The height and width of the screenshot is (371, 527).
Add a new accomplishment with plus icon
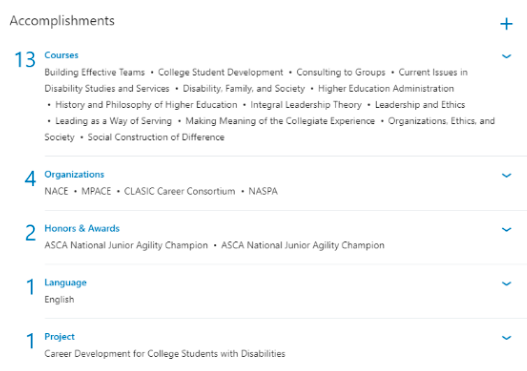click(506, 24)
